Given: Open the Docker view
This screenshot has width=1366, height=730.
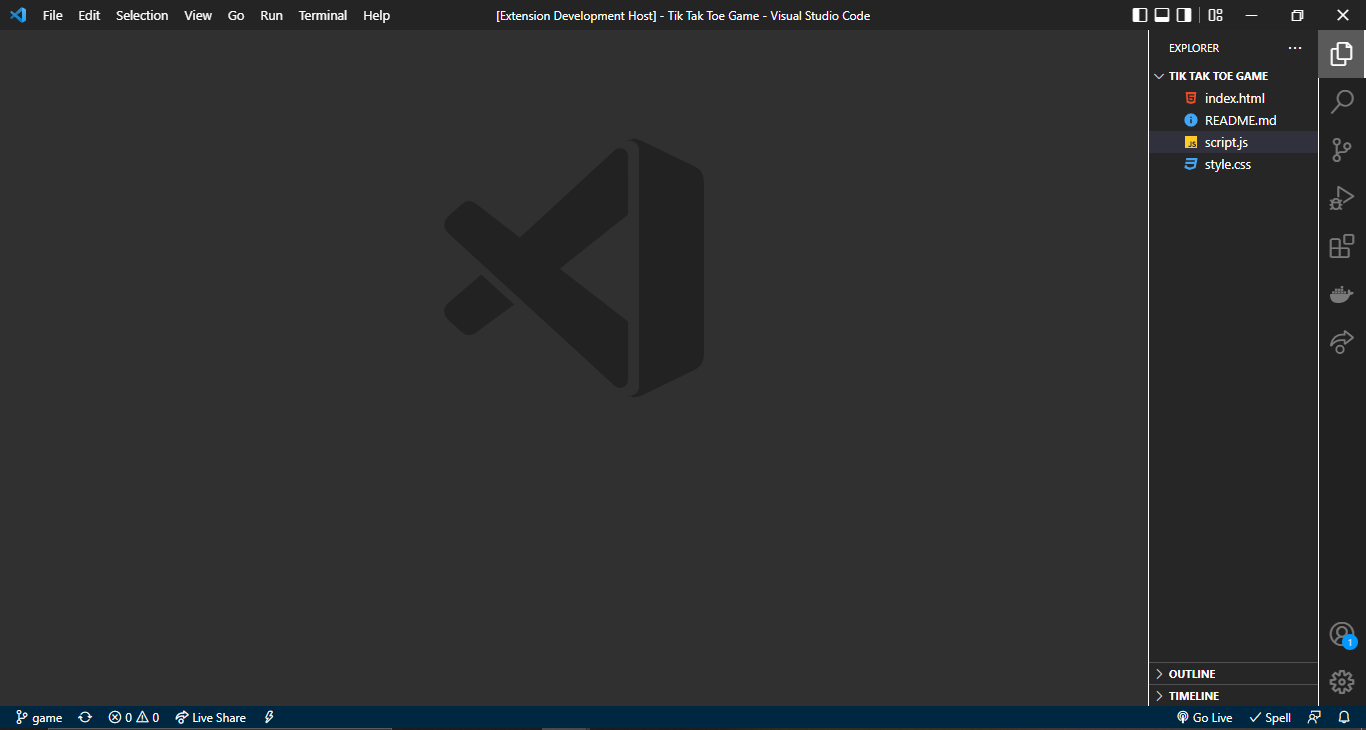Looking at the screenshot, I should (1342, 294).
